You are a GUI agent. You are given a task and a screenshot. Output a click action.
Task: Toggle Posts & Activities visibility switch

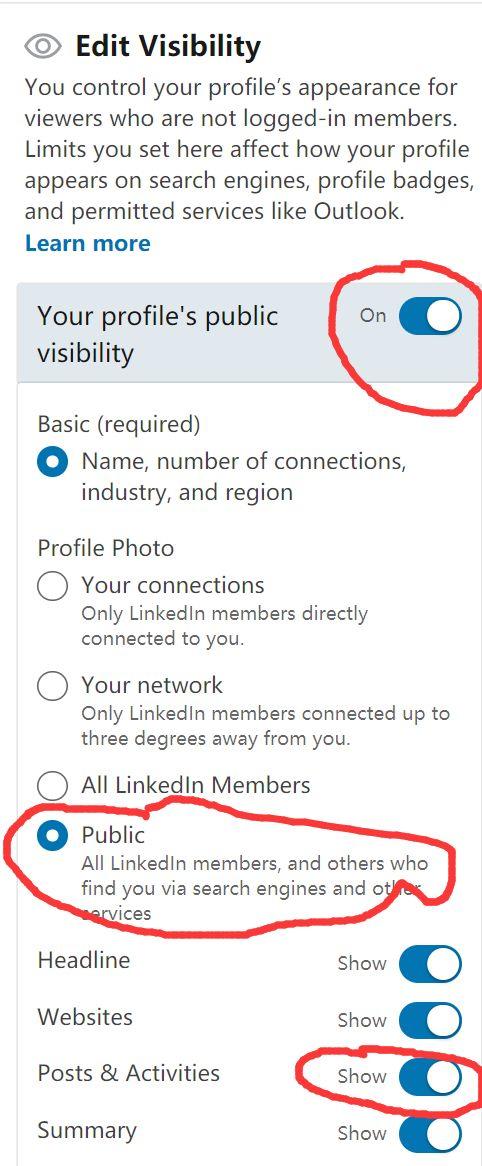[x=430, y=1077]
